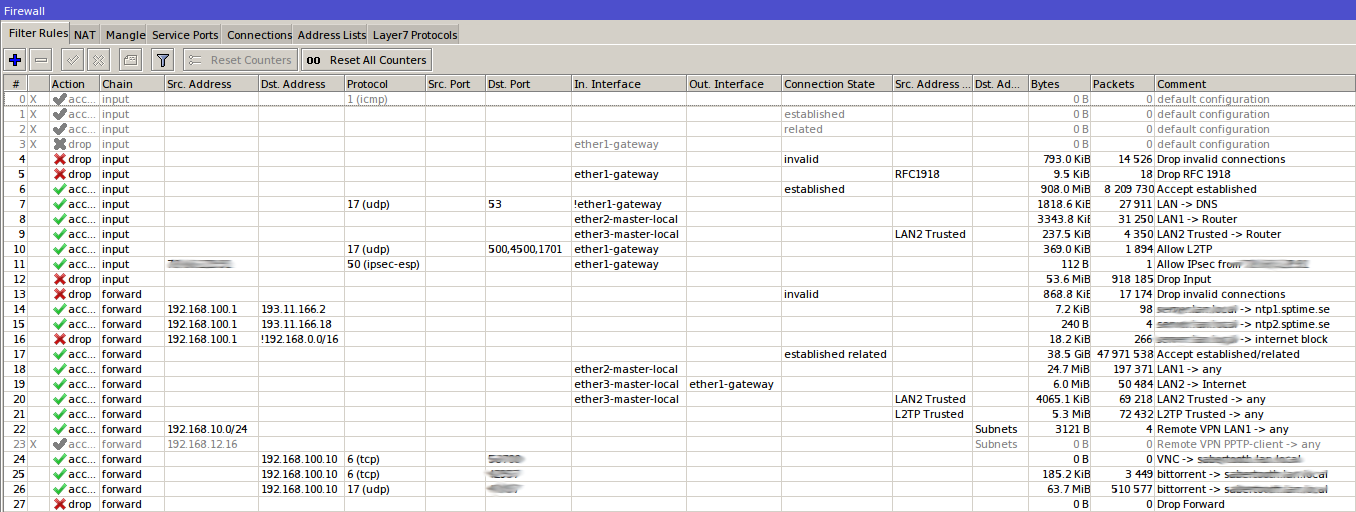This screenshot has height=512, width=1356.
Task: Select 'LAN1 -> Router' comment cell
Action: (x=1254, y=219)
